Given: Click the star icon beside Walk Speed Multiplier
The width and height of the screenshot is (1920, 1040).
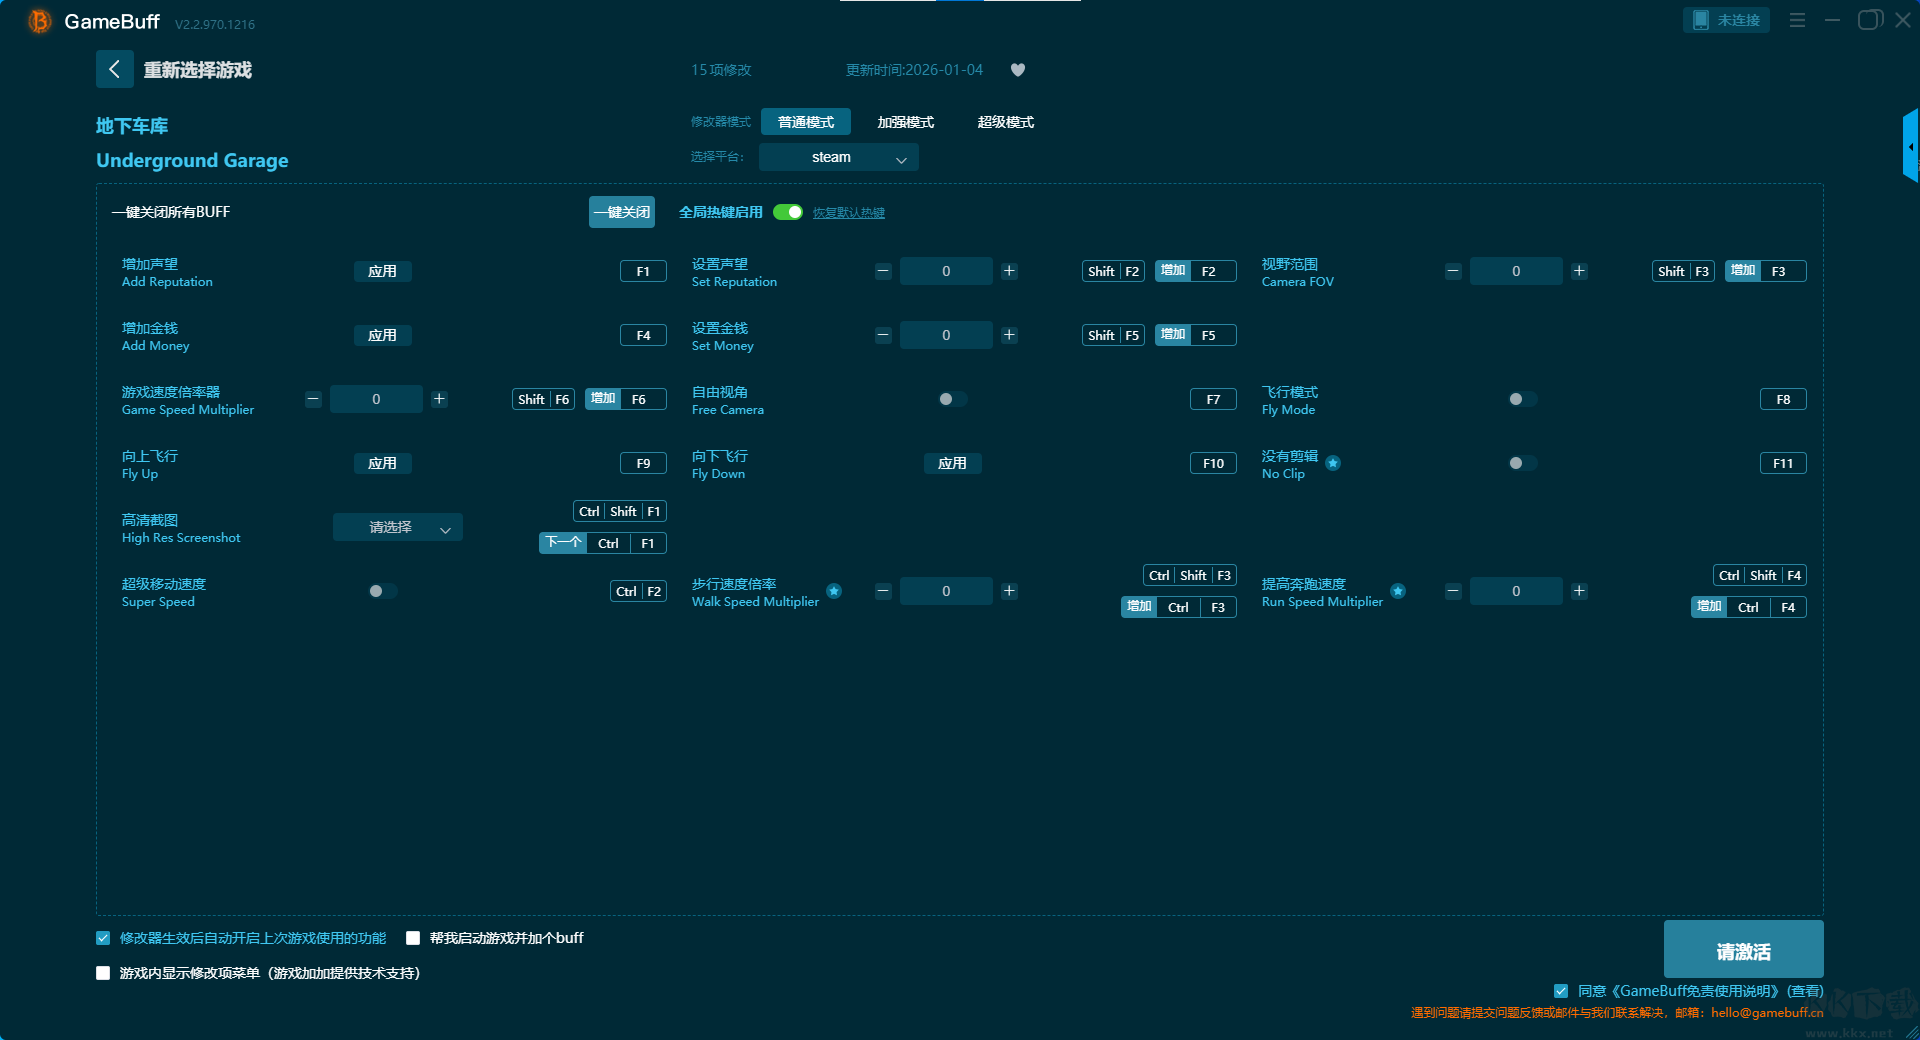Looking at the screenshot, I should [x=834, y=591].
